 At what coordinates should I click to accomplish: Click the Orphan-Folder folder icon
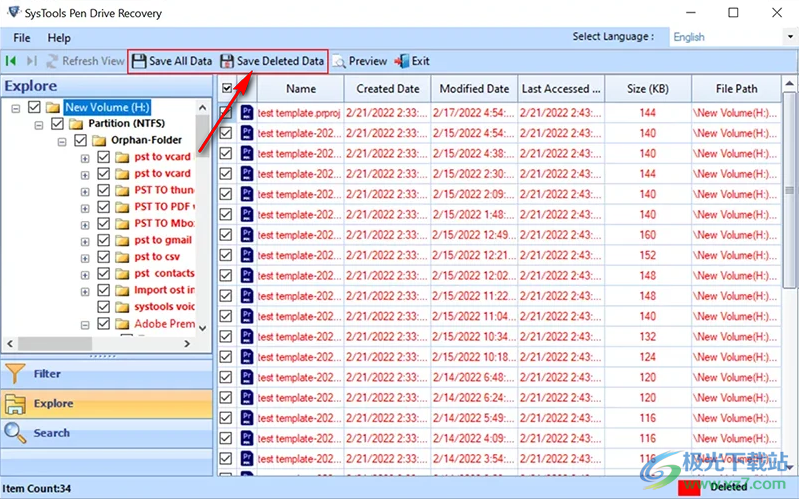[99, 140]
